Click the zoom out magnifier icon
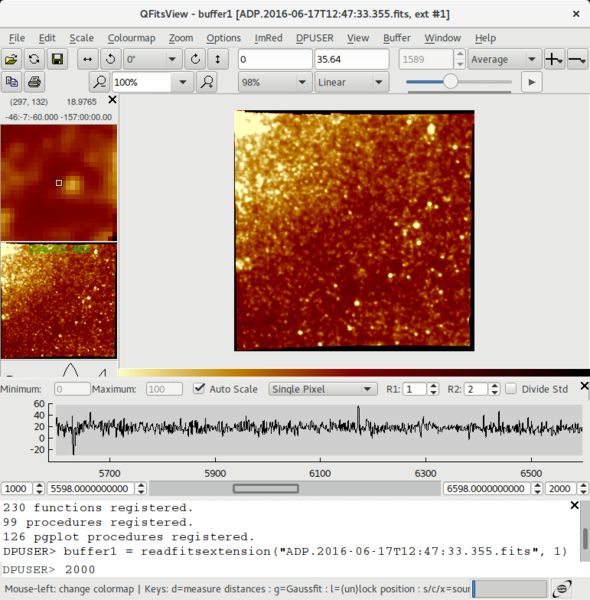The width and height of the screenshot is (590, 600). click(x=99, y=82)
